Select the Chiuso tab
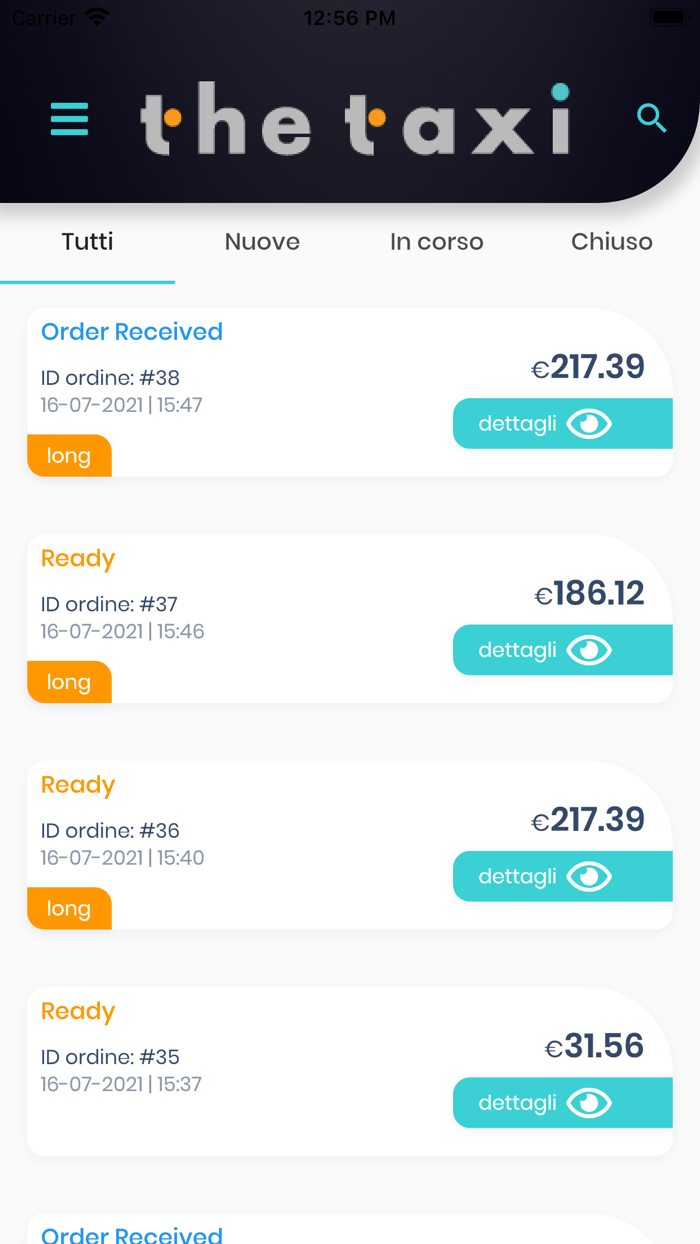Screen dimensions: 700x1244 click(x=612, y=242)
